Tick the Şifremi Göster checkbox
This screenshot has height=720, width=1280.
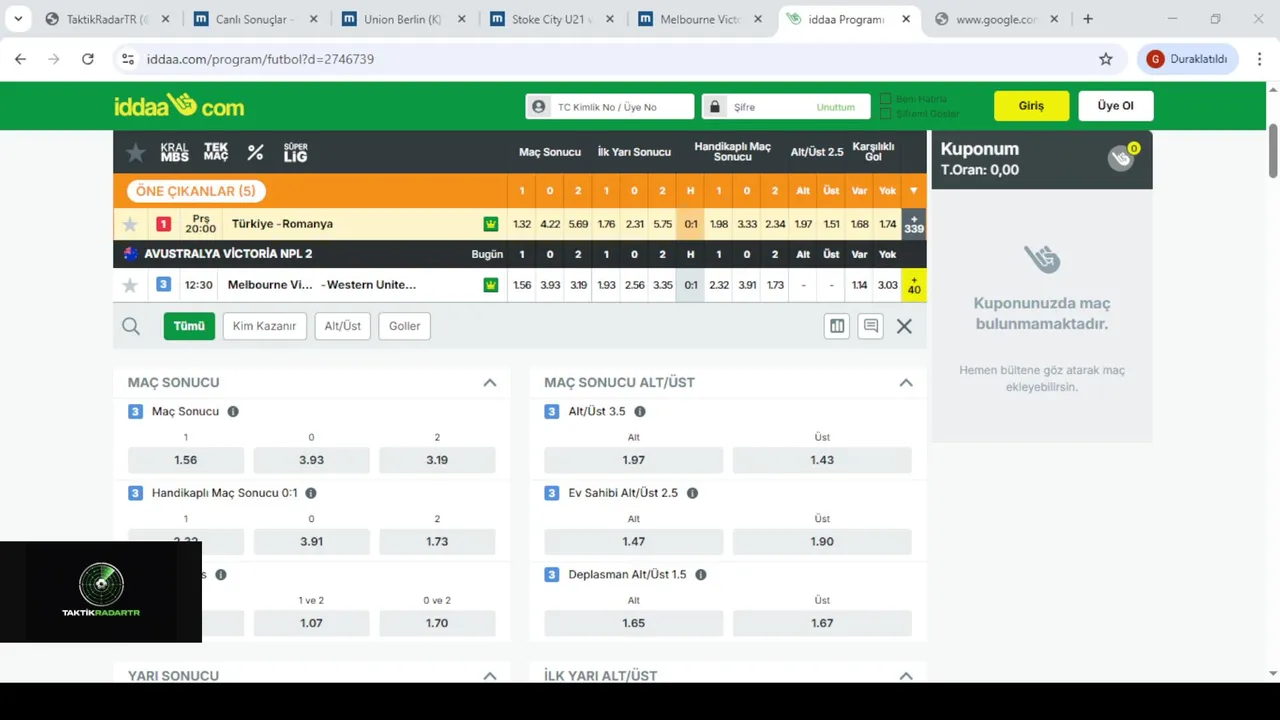click(x=886, y=113)
